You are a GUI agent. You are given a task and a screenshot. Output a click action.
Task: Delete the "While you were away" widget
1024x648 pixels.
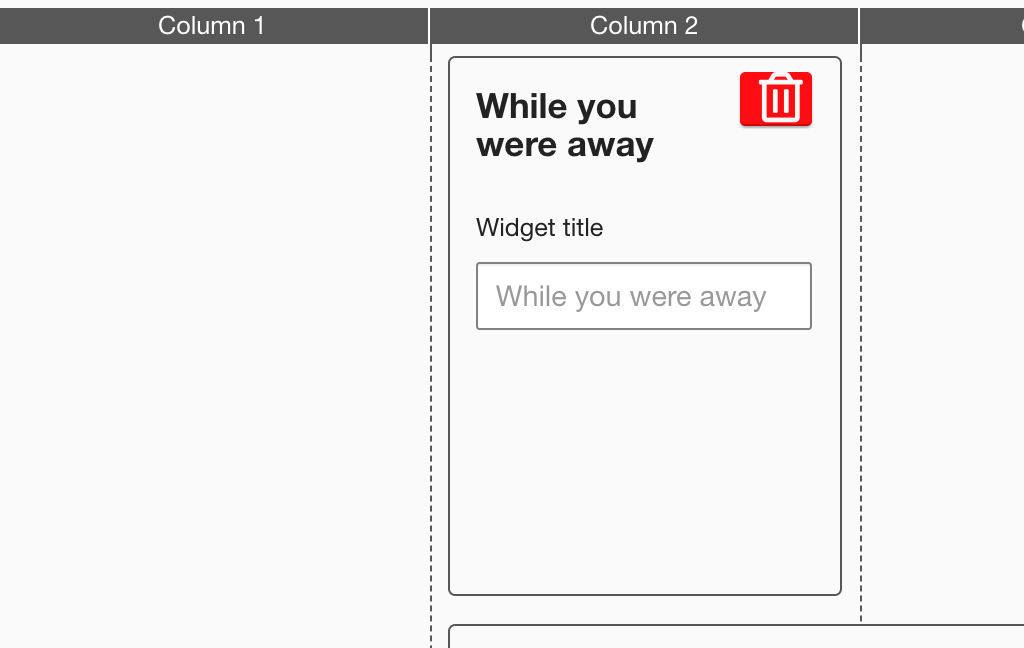coord(776,99)
